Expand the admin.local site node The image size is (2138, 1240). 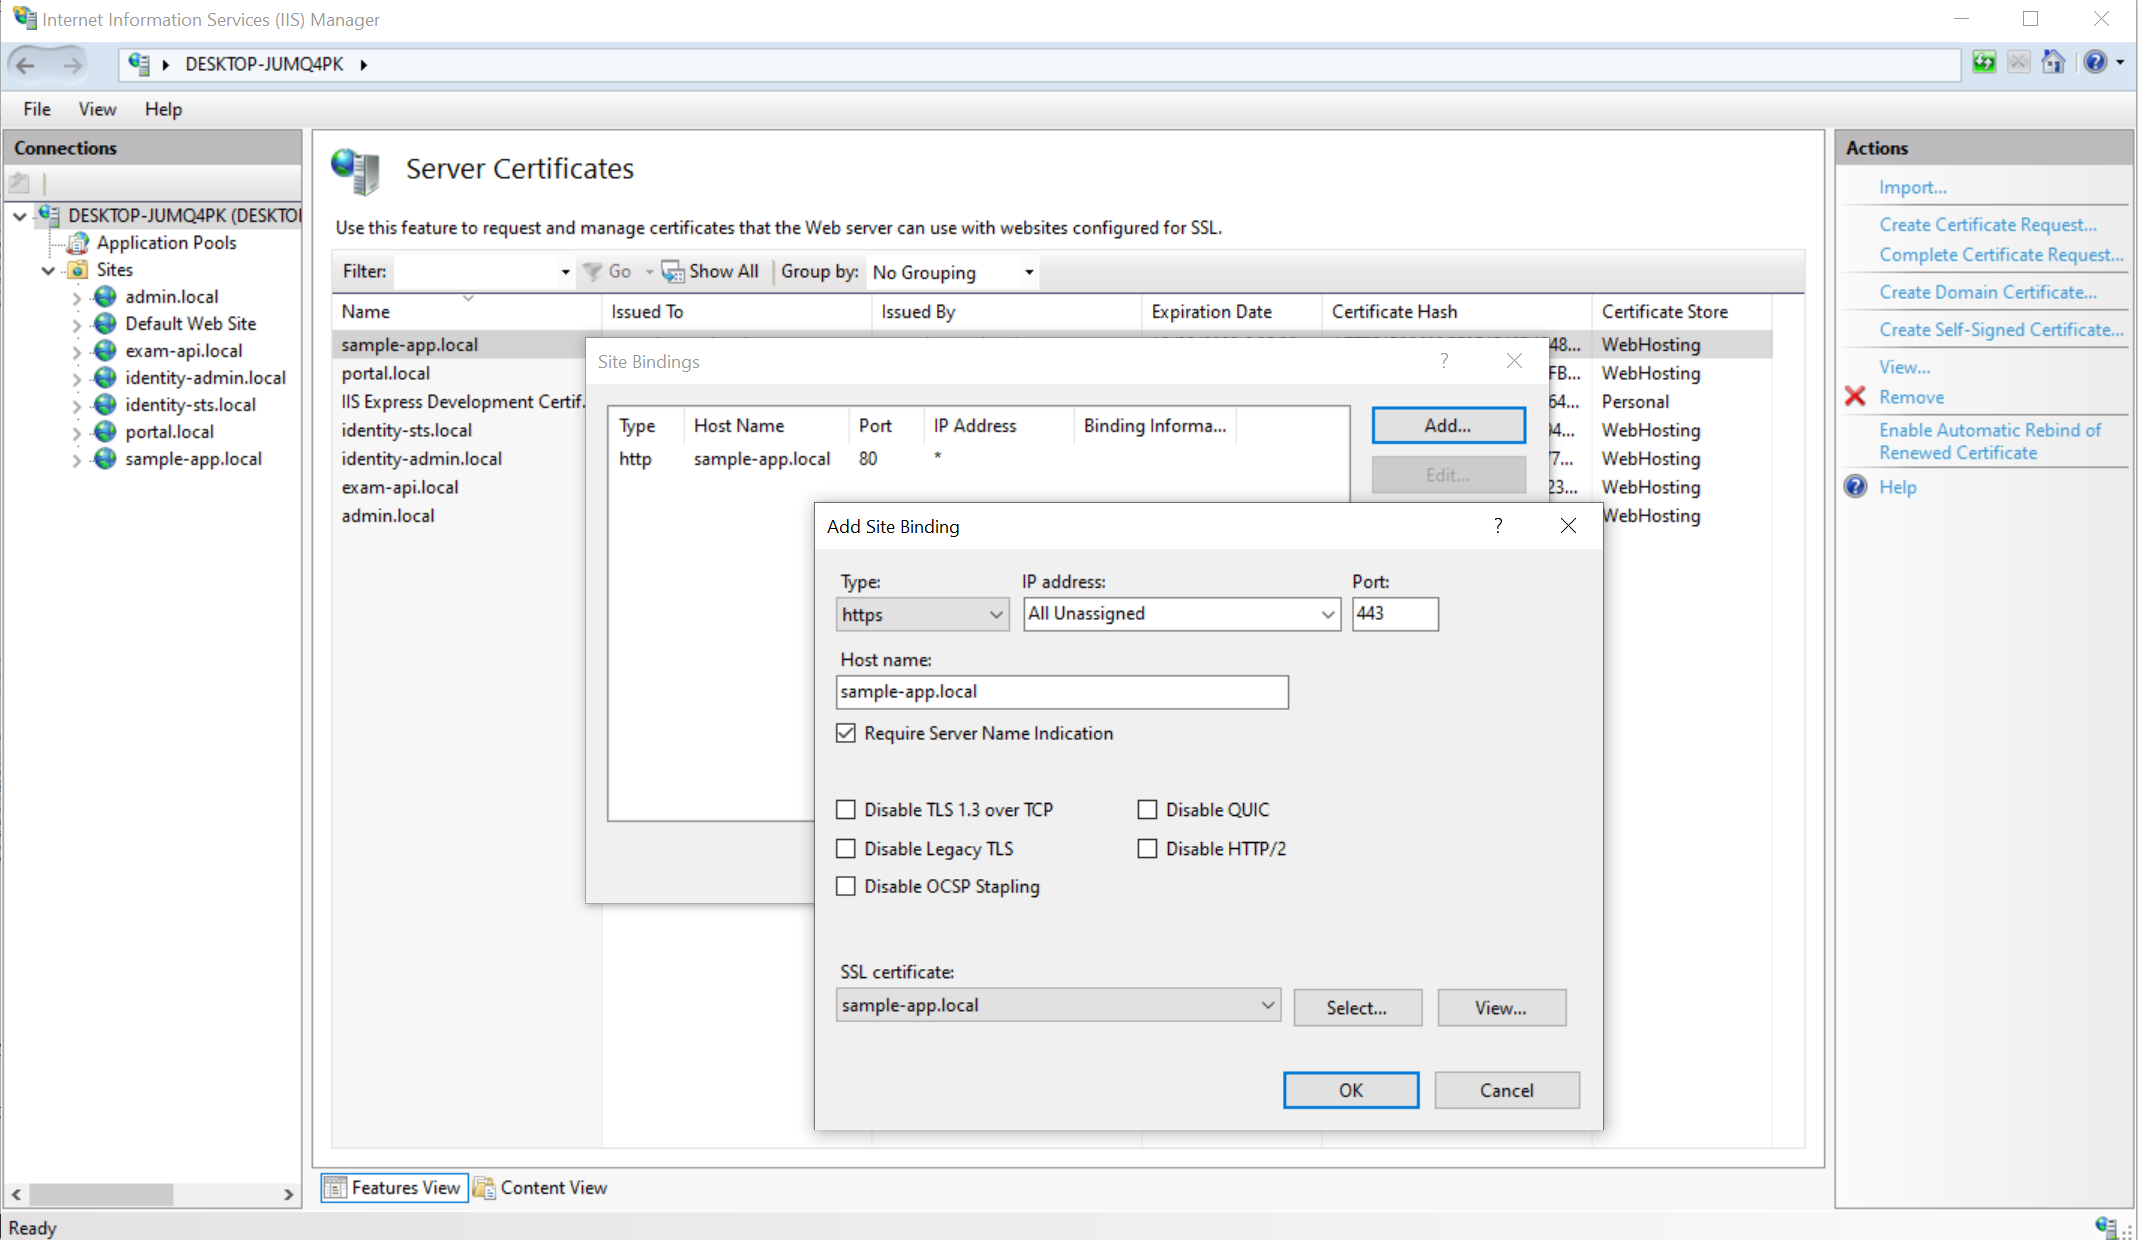pyautogui.click(x=77, y=297)
